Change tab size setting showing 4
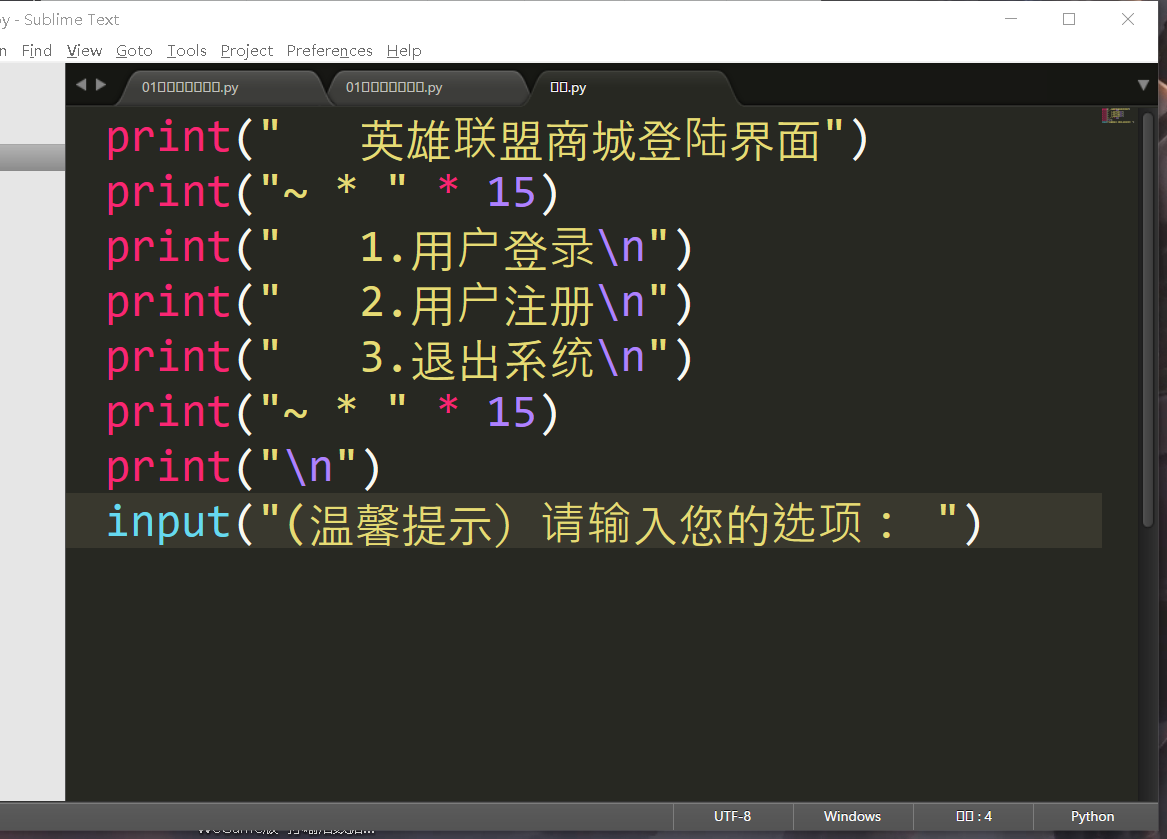Image resolution: width=1167 pixels, height=839 pixels. pyautogui.click(x=973, y=817)
